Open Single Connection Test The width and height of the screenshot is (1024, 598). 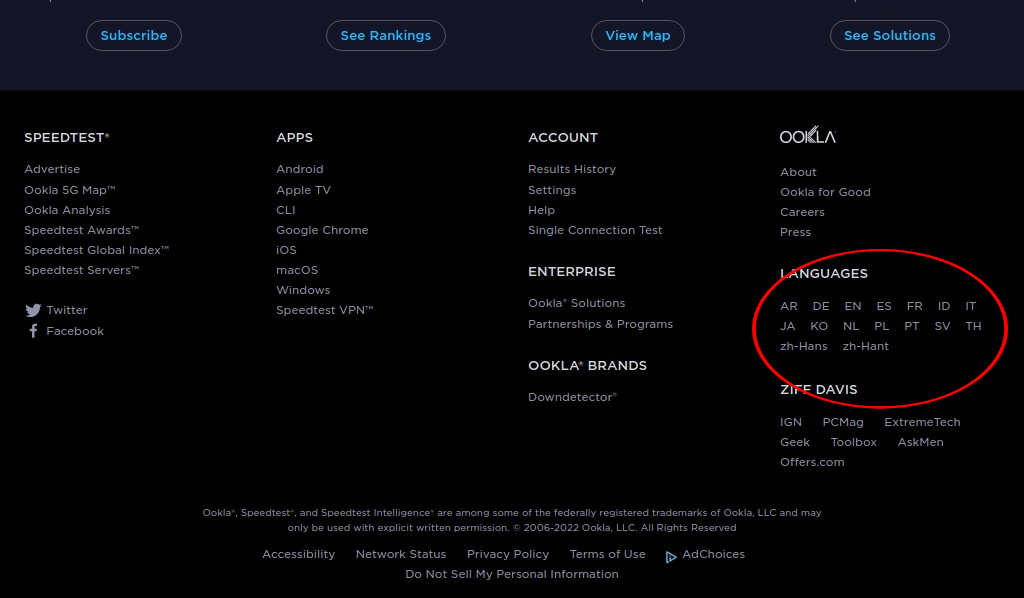coord(595,230)
